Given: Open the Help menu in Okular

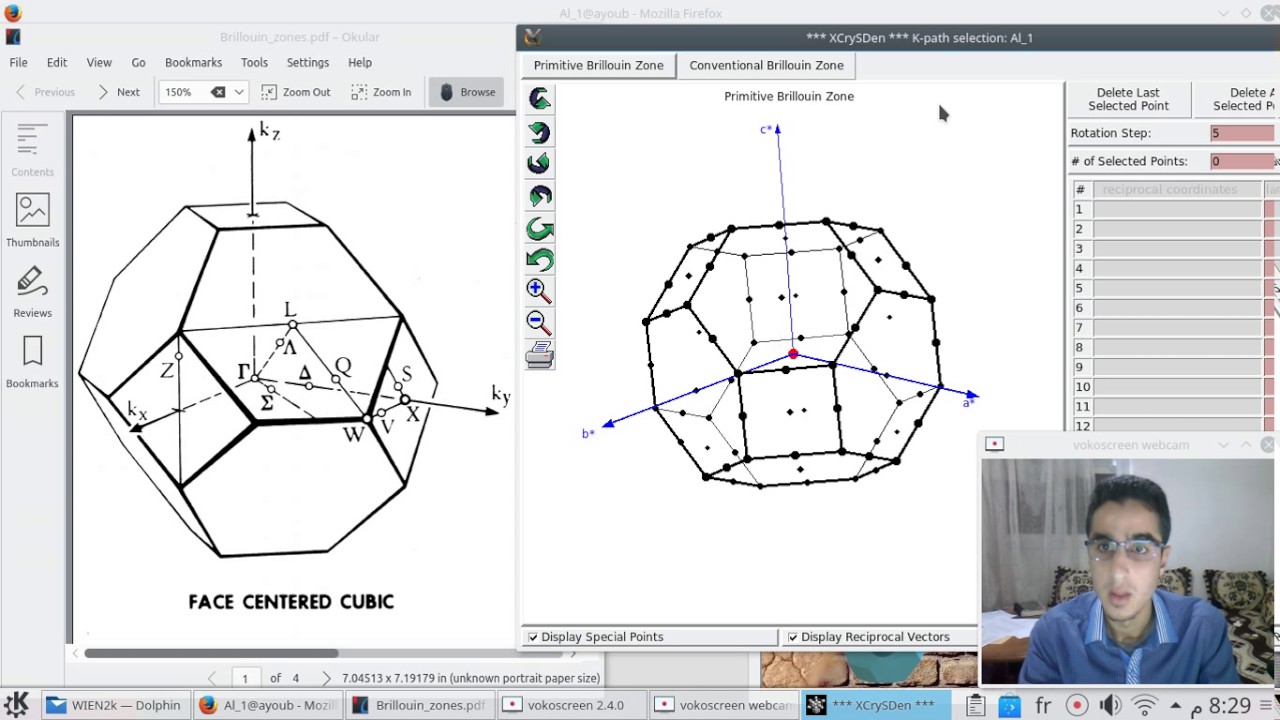Looking at the screenshot, I should point(360,62).
